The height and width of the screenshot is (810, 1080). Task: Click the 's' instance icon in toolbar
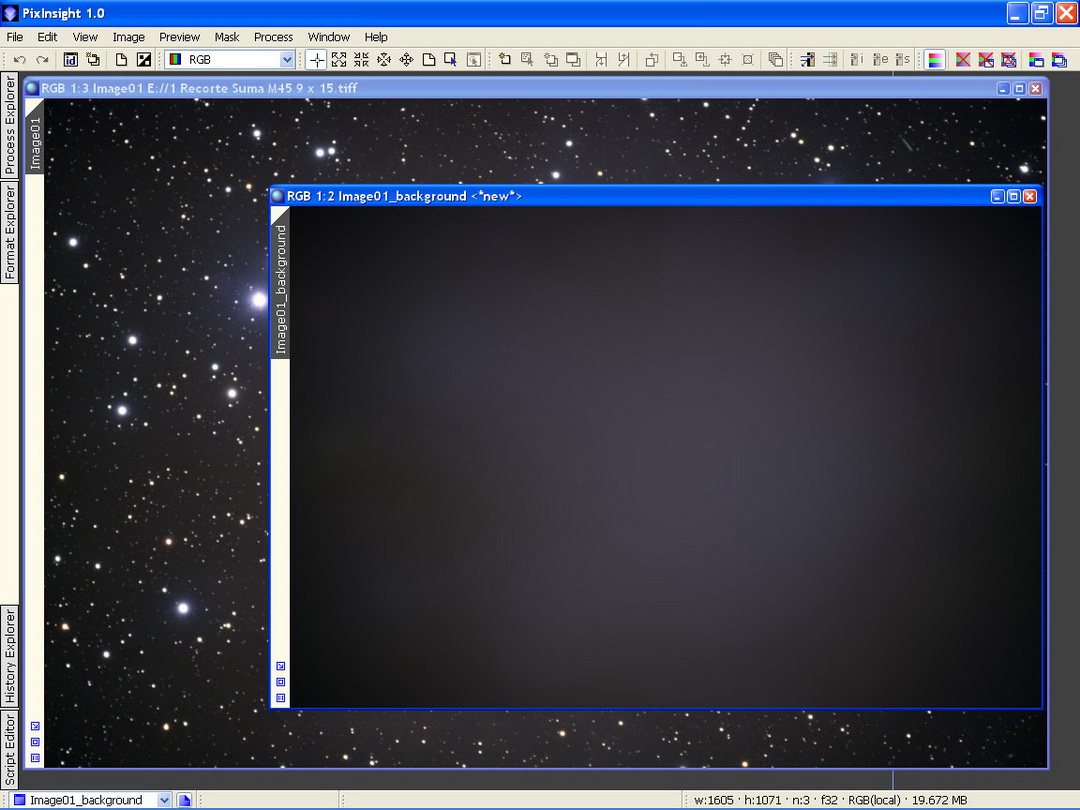tap(902, 60)
